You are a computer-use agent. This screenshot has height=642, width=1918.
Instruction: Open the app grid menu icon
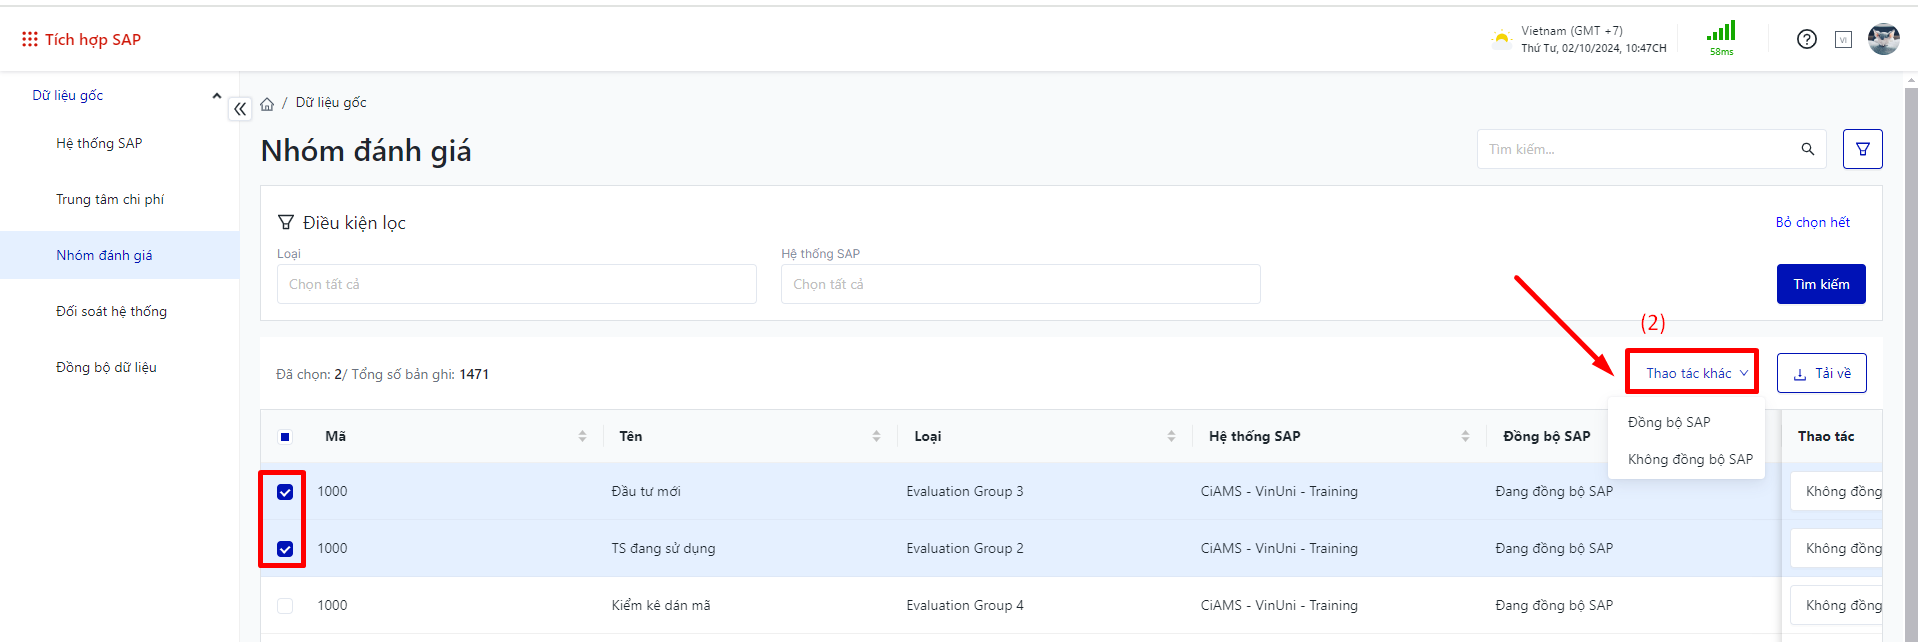click(x=30, y=39)
